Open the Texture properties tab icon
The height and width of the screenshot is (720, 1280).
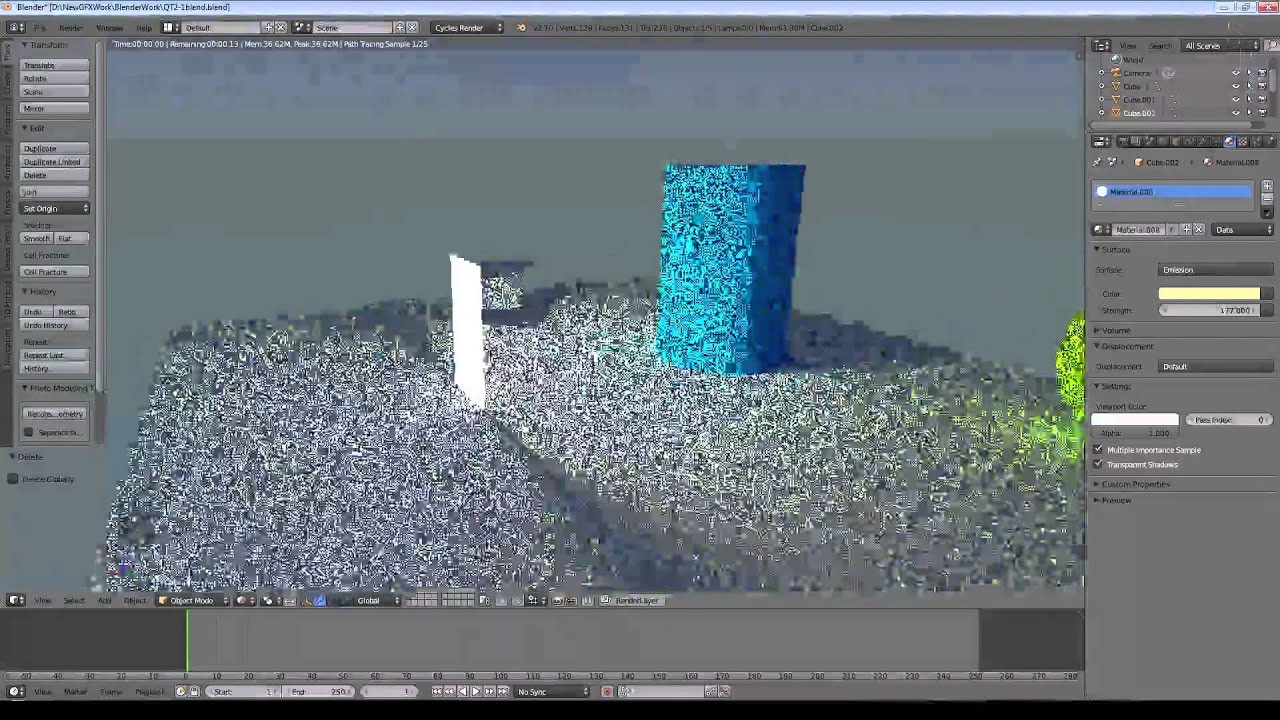[x=1243, y=141]
